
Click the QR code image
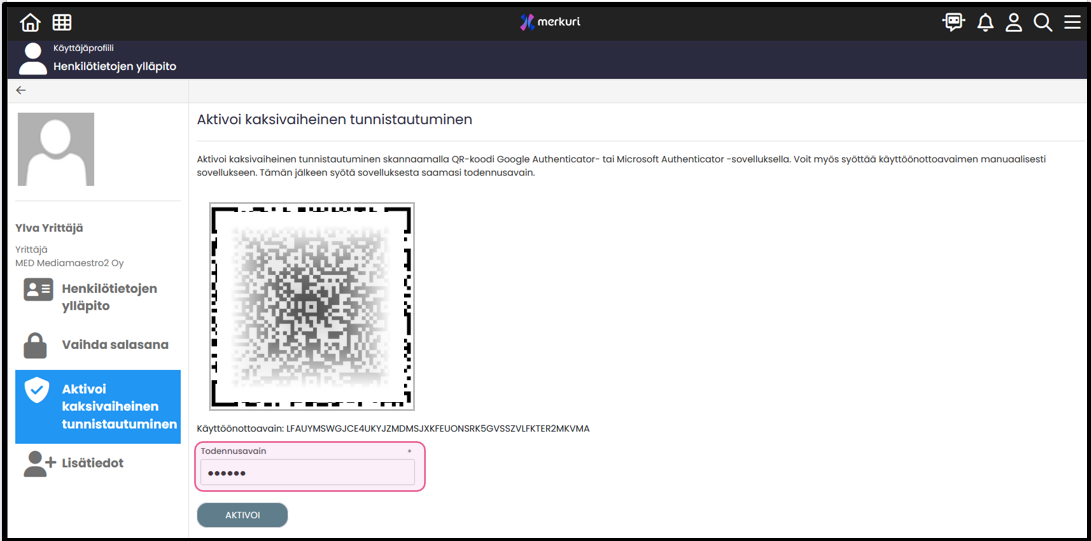tap(312, 306)
